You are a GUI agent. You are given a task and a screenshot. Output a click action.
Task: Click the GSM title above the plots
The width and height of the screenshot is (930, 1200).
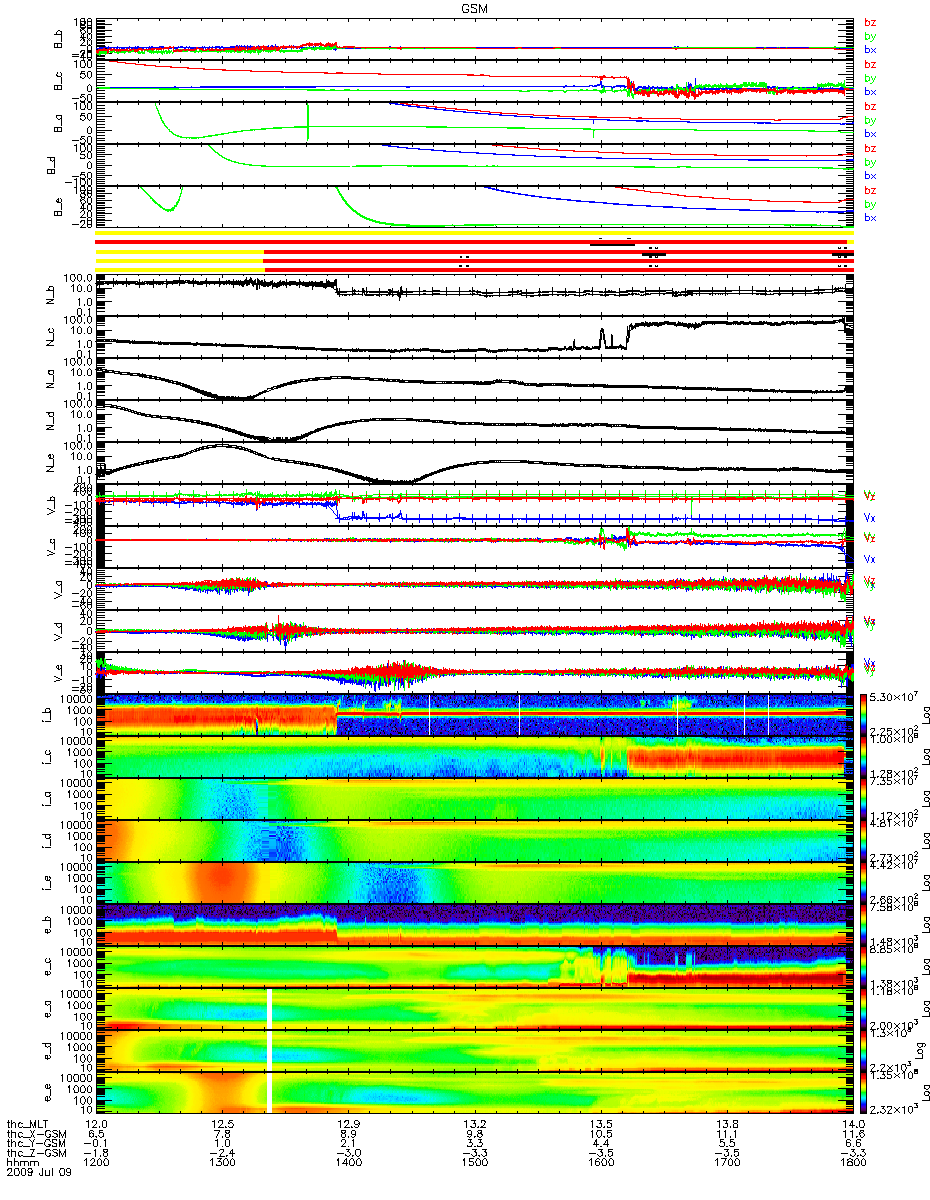474,7
